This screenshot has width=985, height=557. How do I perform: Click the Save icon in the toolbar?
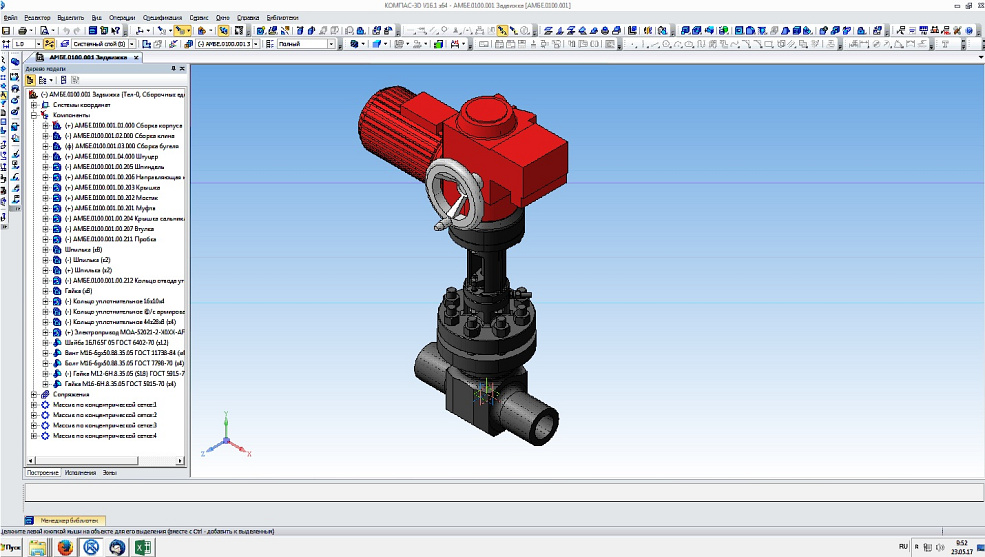7,31
